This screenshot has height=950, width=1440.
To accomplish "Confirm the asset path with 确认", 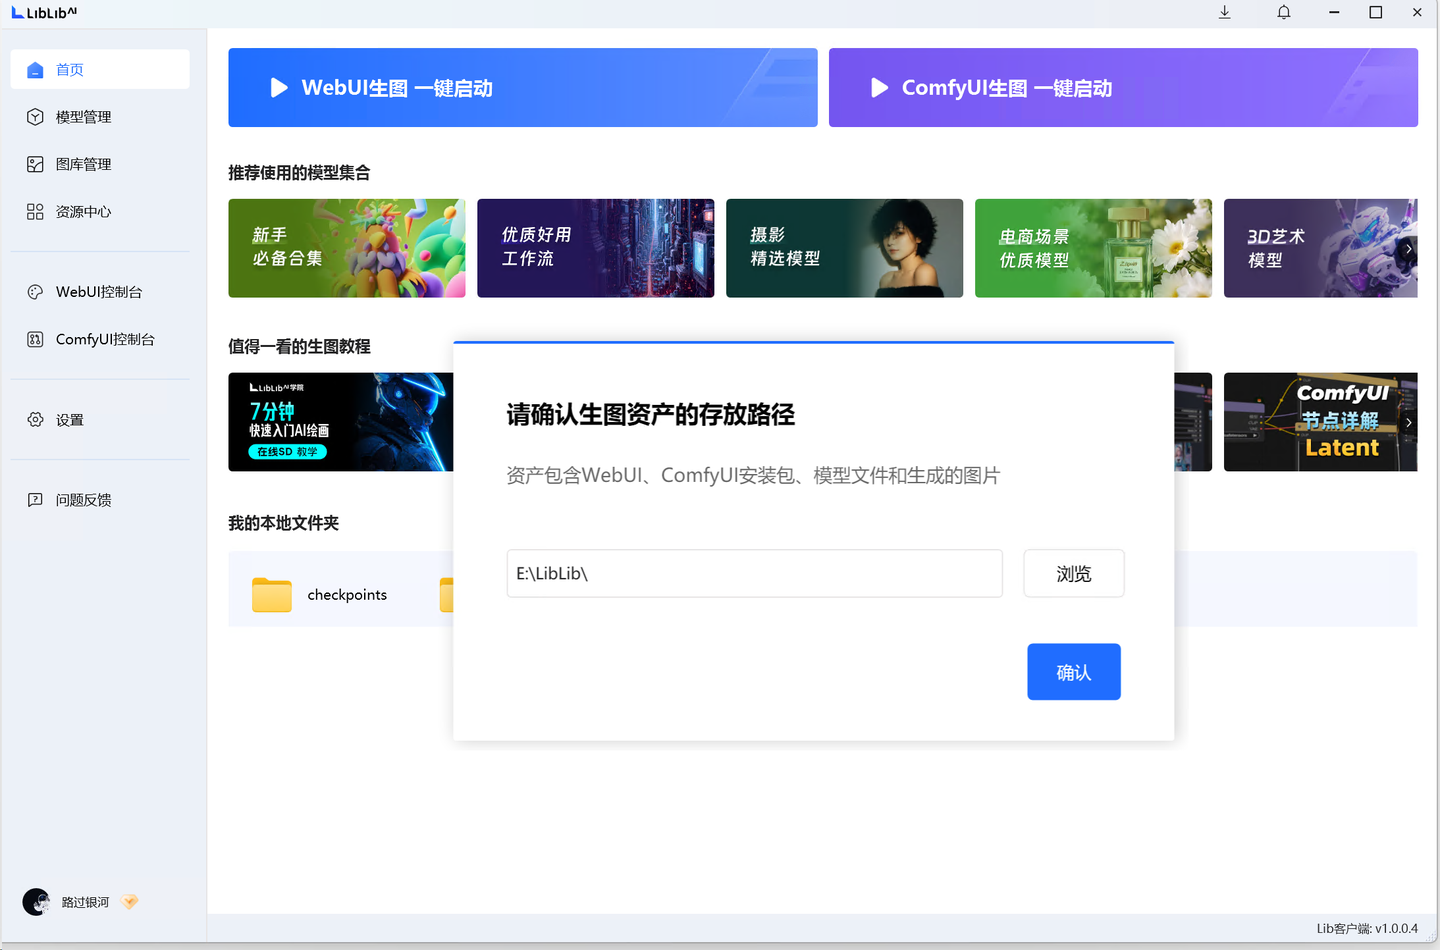I will tap(1073, 671).
